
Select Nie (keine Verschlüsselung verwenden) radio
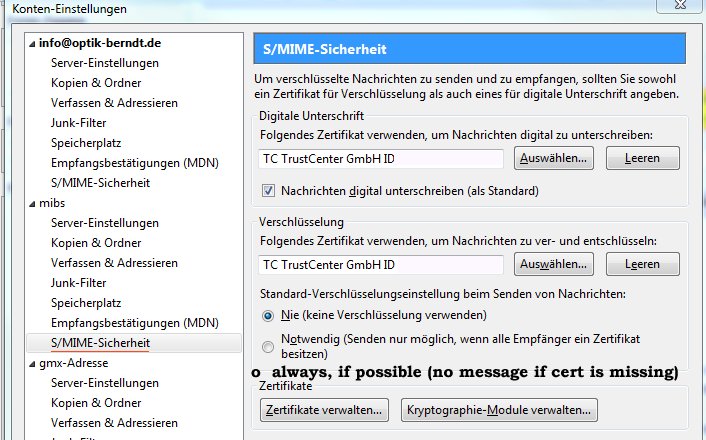(x=268, y=316)
